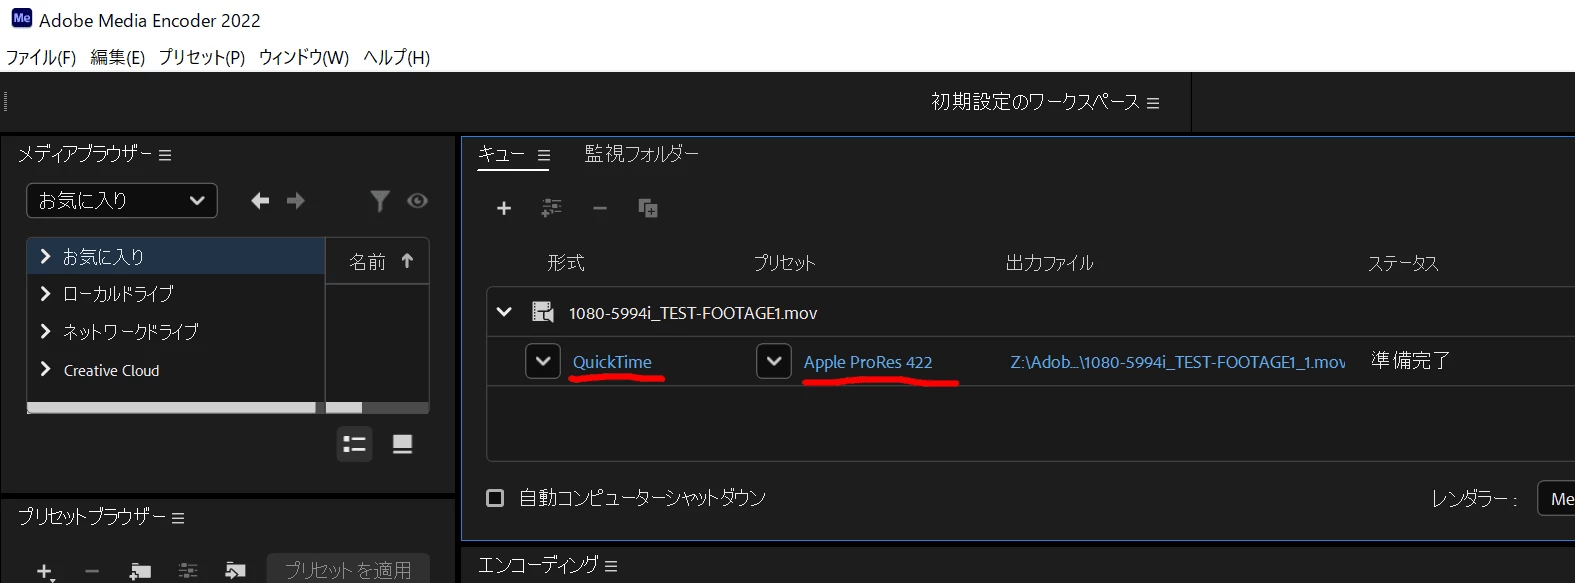Collapse the 1080-5994i_TEST-FOOTAGE1.mov source
Screen dimensions: 1575x583
point(504,312)
